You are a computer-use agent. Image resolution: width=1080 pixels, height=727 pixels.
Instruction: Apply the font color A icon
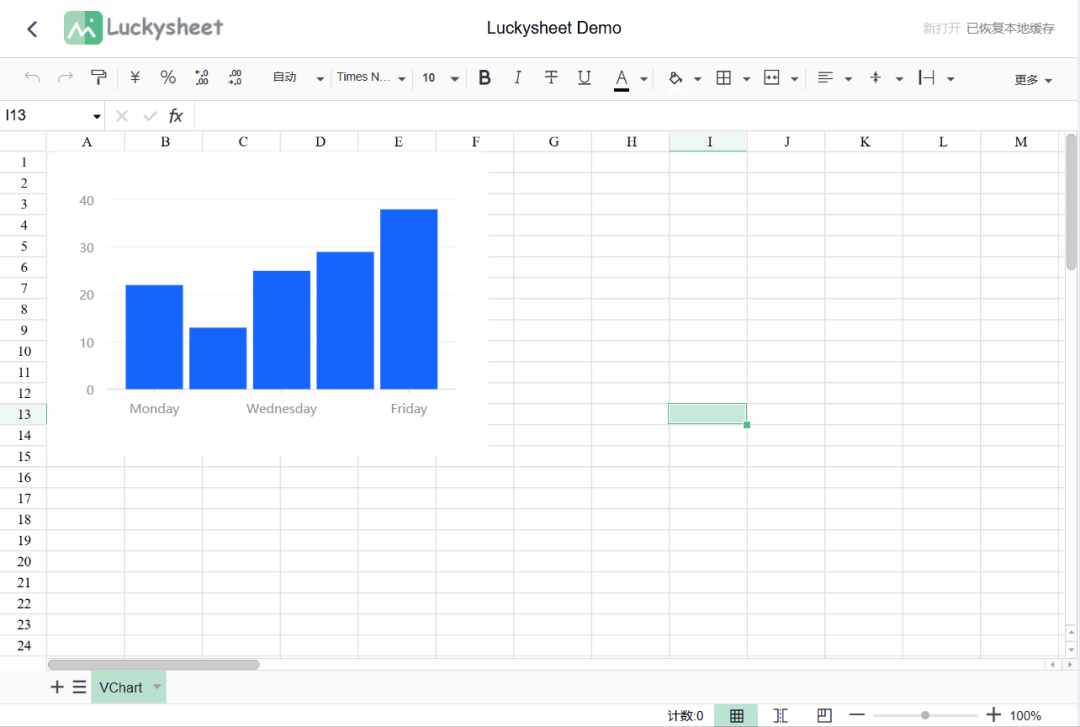(621, 79)
